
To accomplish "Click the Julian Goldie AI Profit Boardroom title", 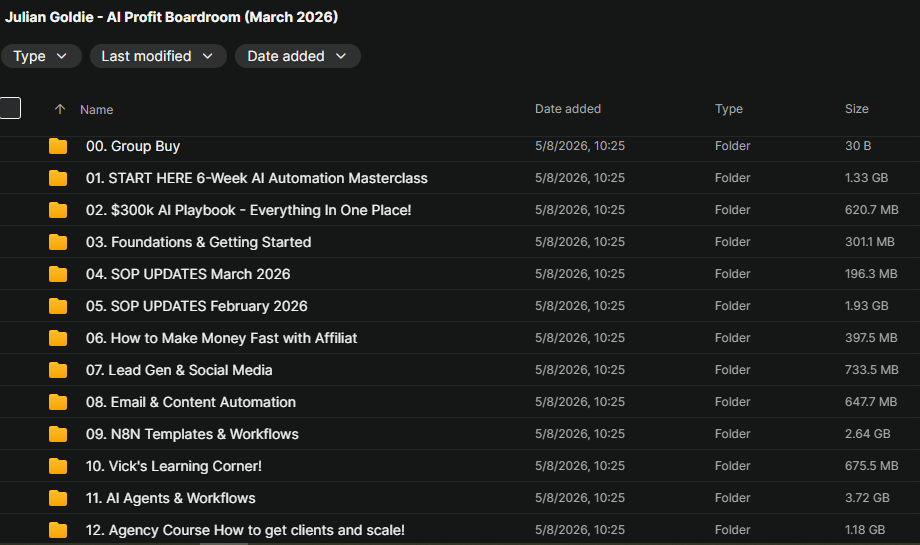I will [x=171, y=17].
